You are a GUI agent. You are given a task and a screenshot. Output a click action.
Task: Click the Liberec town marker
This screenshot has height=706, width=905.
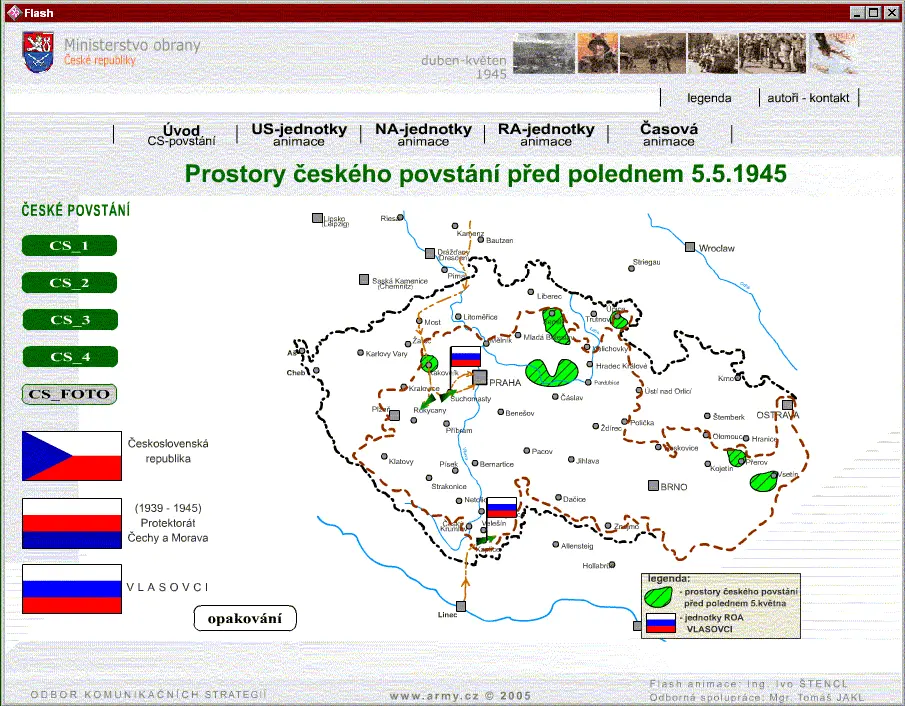[x=532, y=293]
